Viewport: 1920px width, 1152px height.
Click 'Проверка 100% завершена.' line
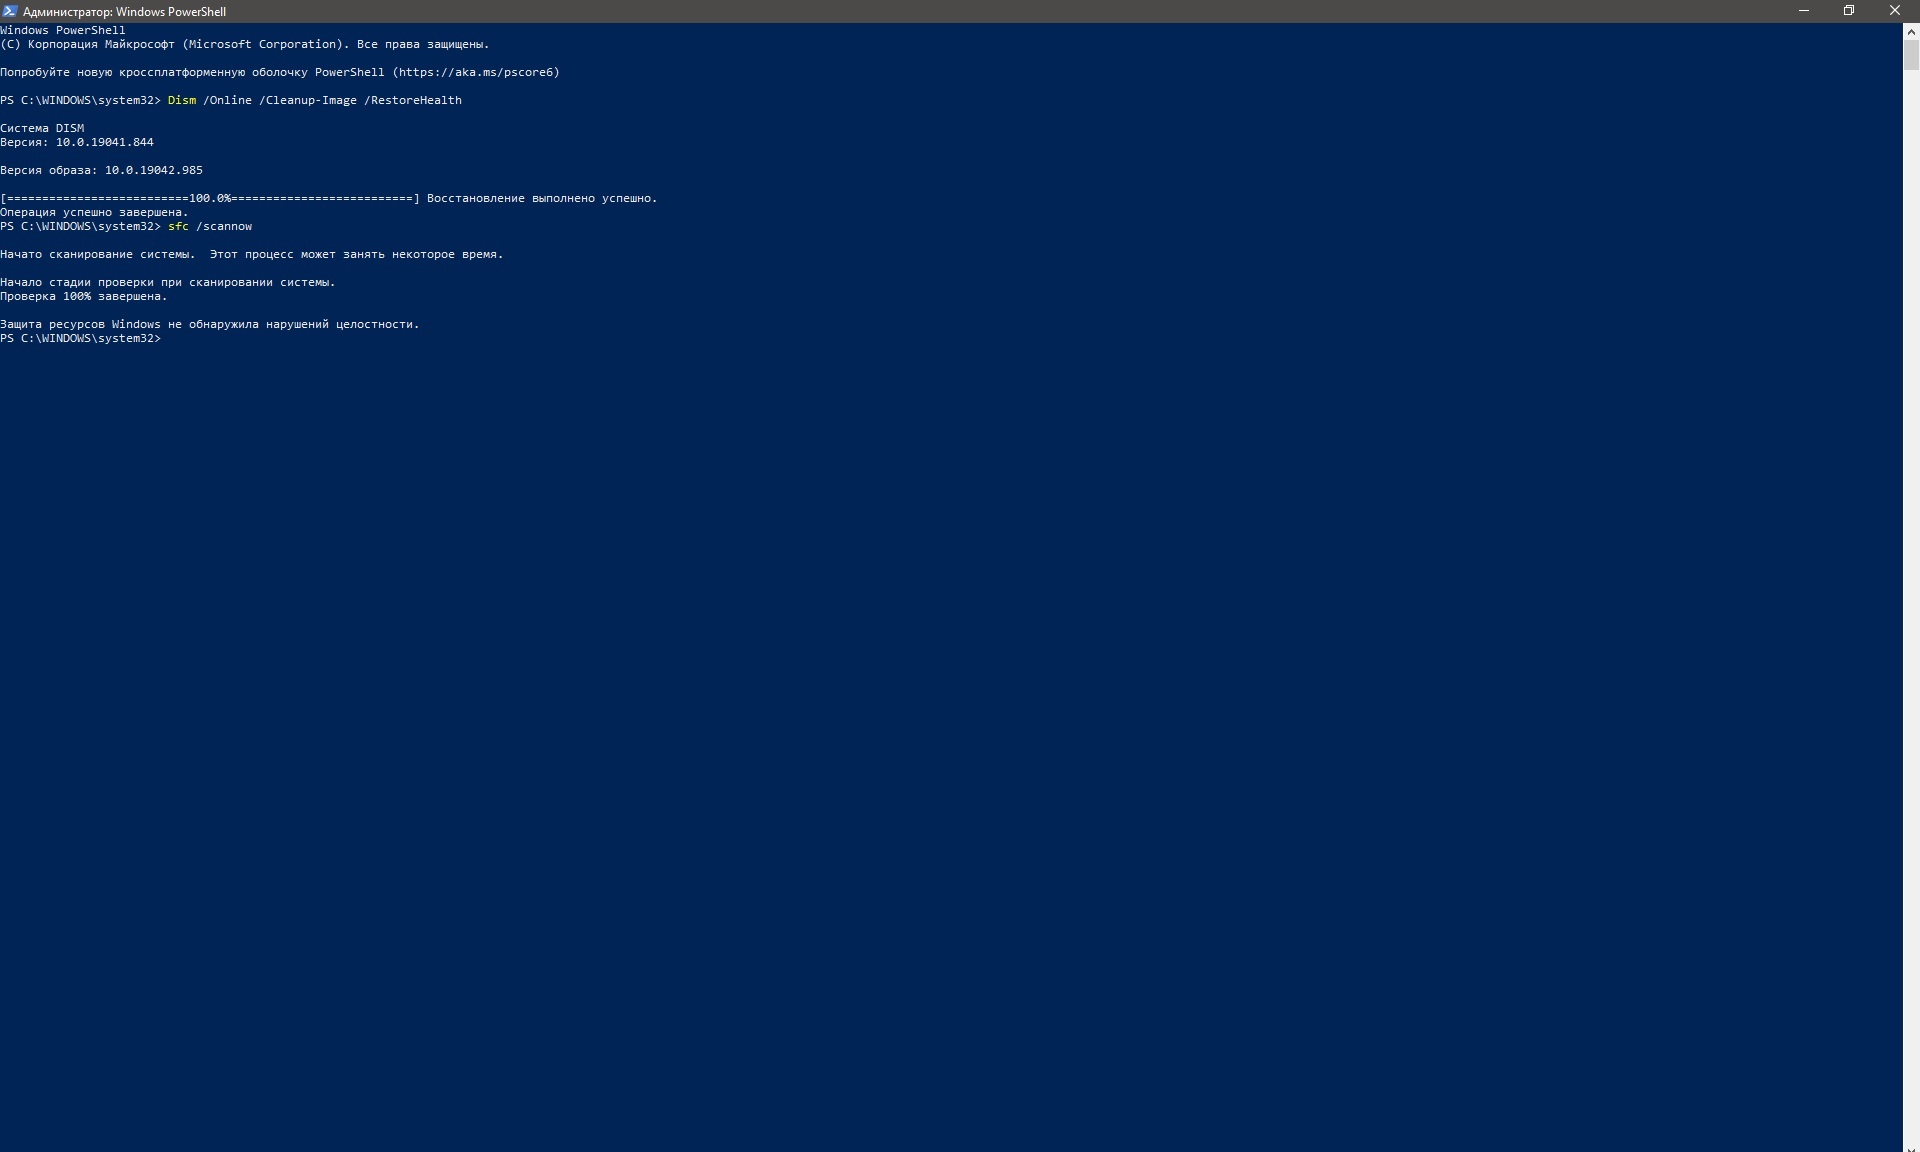pos(84,296)
